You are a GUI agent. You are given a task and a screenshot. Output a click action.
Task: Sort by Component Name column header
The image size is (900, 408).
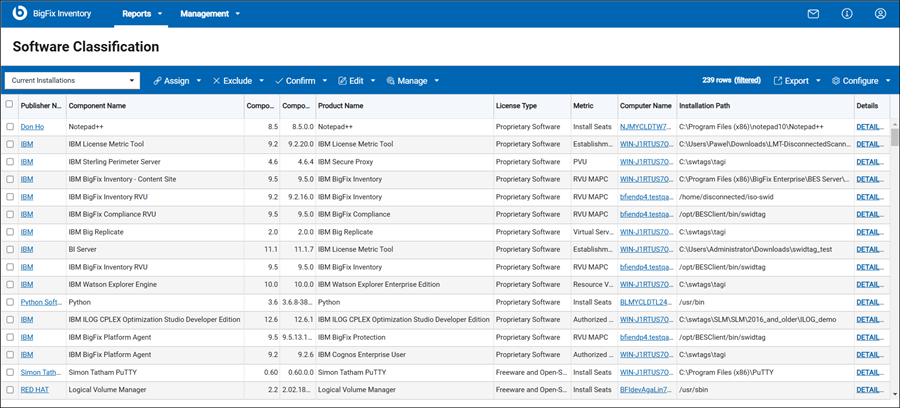click(97, 106)
